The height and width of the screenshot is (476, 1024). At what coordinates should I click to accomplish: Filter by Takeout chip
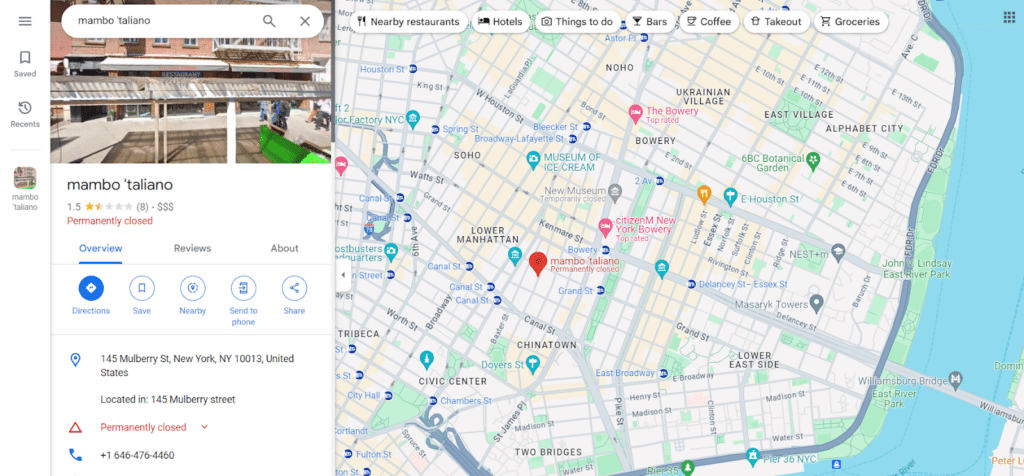(x=776, y=22)
